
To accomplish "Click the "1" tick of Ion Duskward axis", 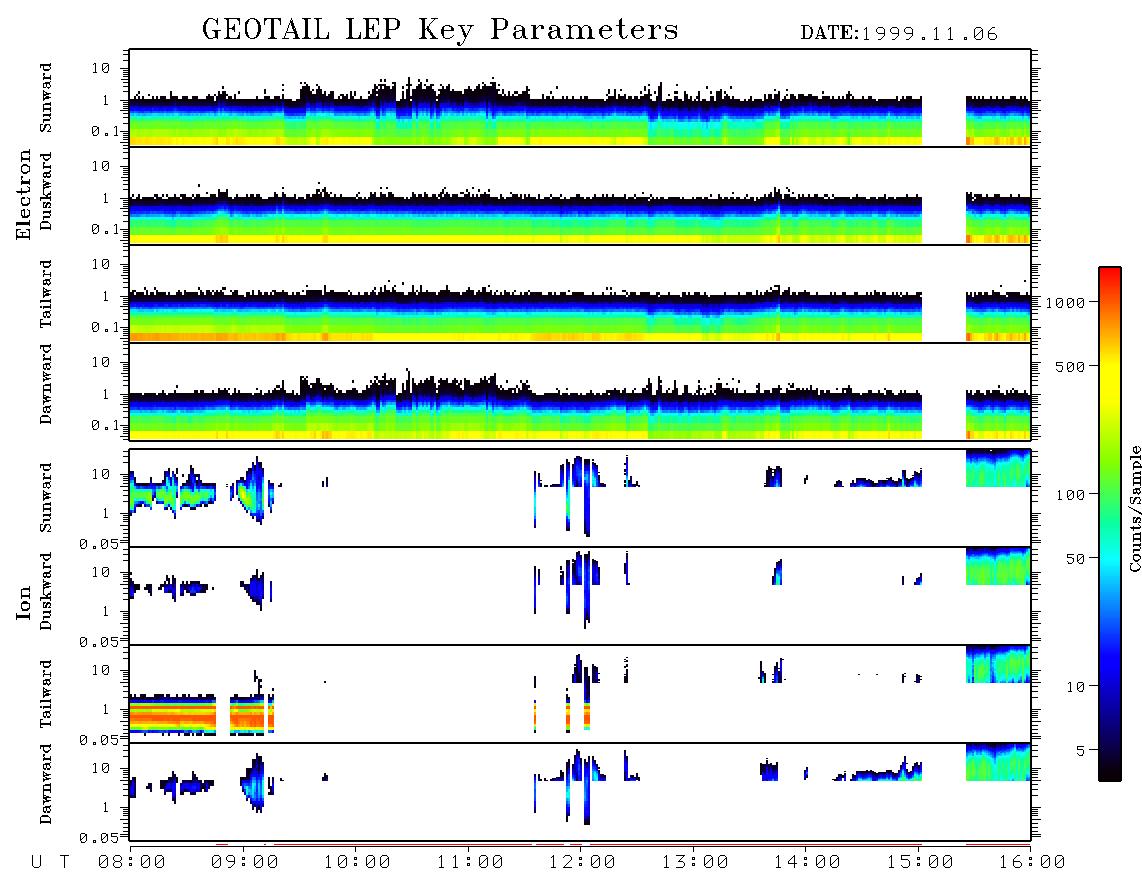I will (x=106, y=610).
